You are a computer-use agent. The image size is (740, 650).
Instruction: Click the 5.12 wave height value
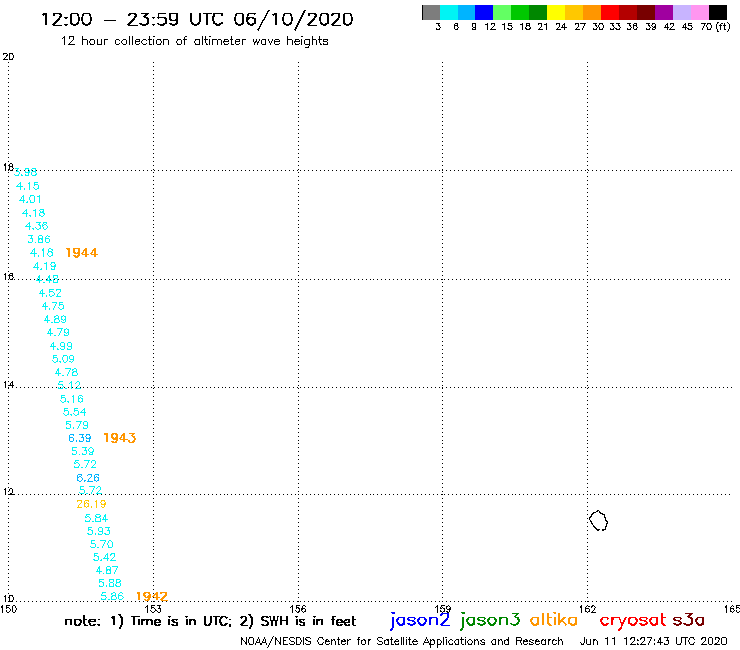[x=69, y=385]
